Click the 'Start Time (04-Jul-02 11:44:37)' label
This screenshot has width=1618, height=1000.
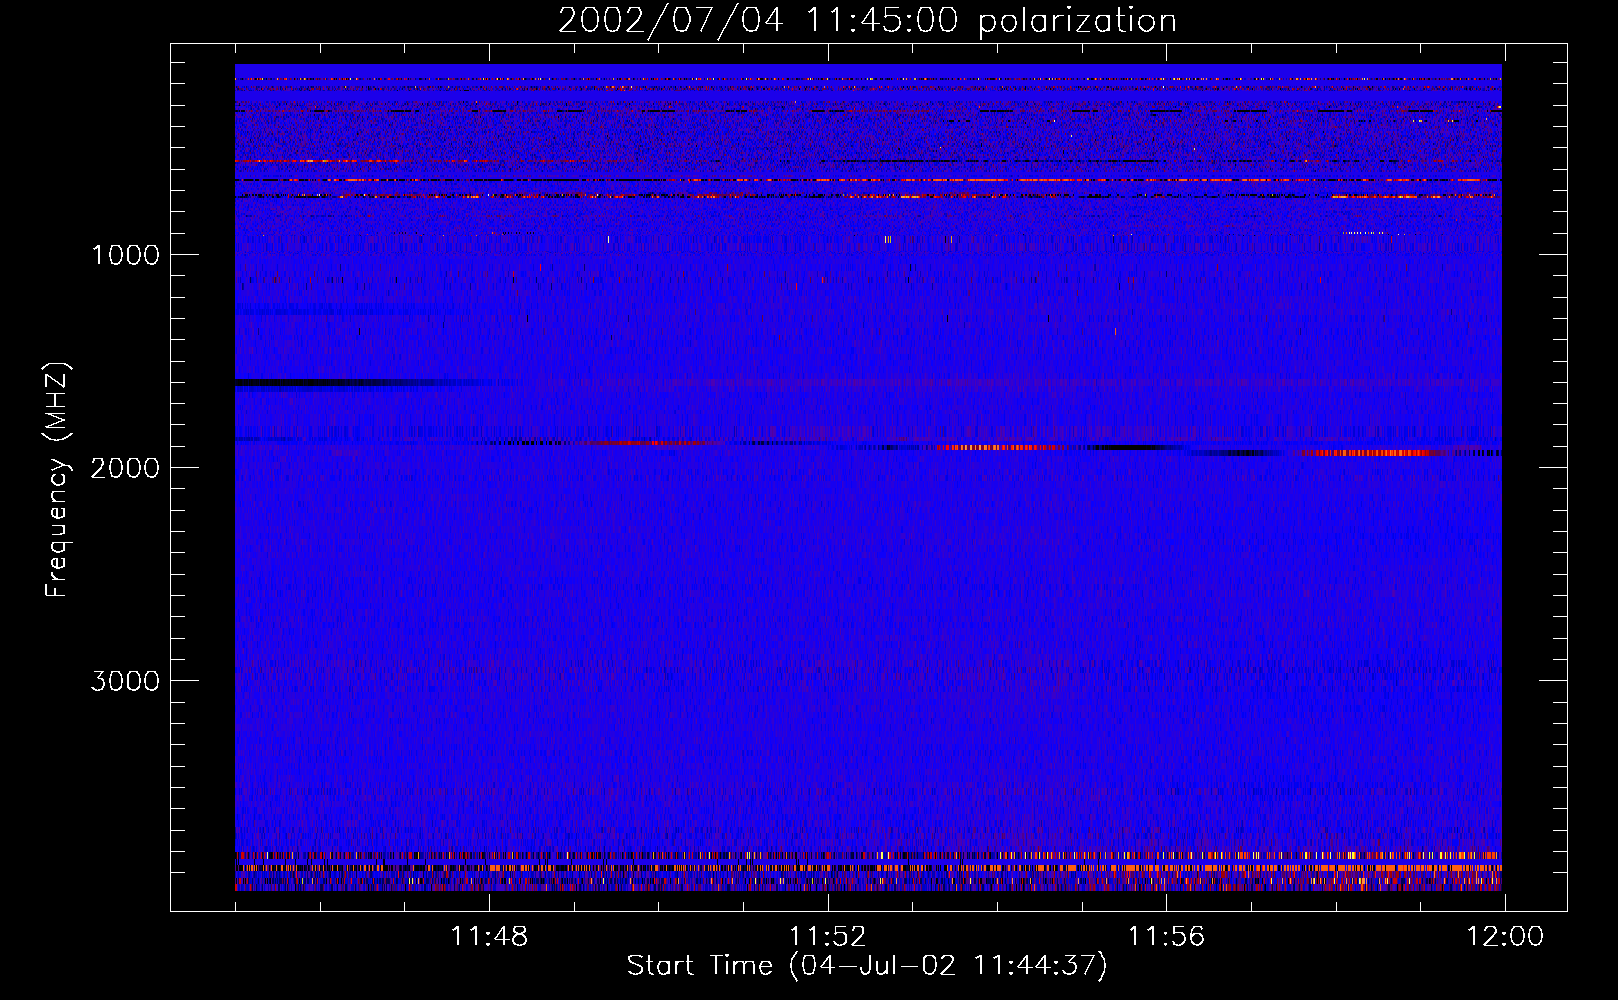867,966
